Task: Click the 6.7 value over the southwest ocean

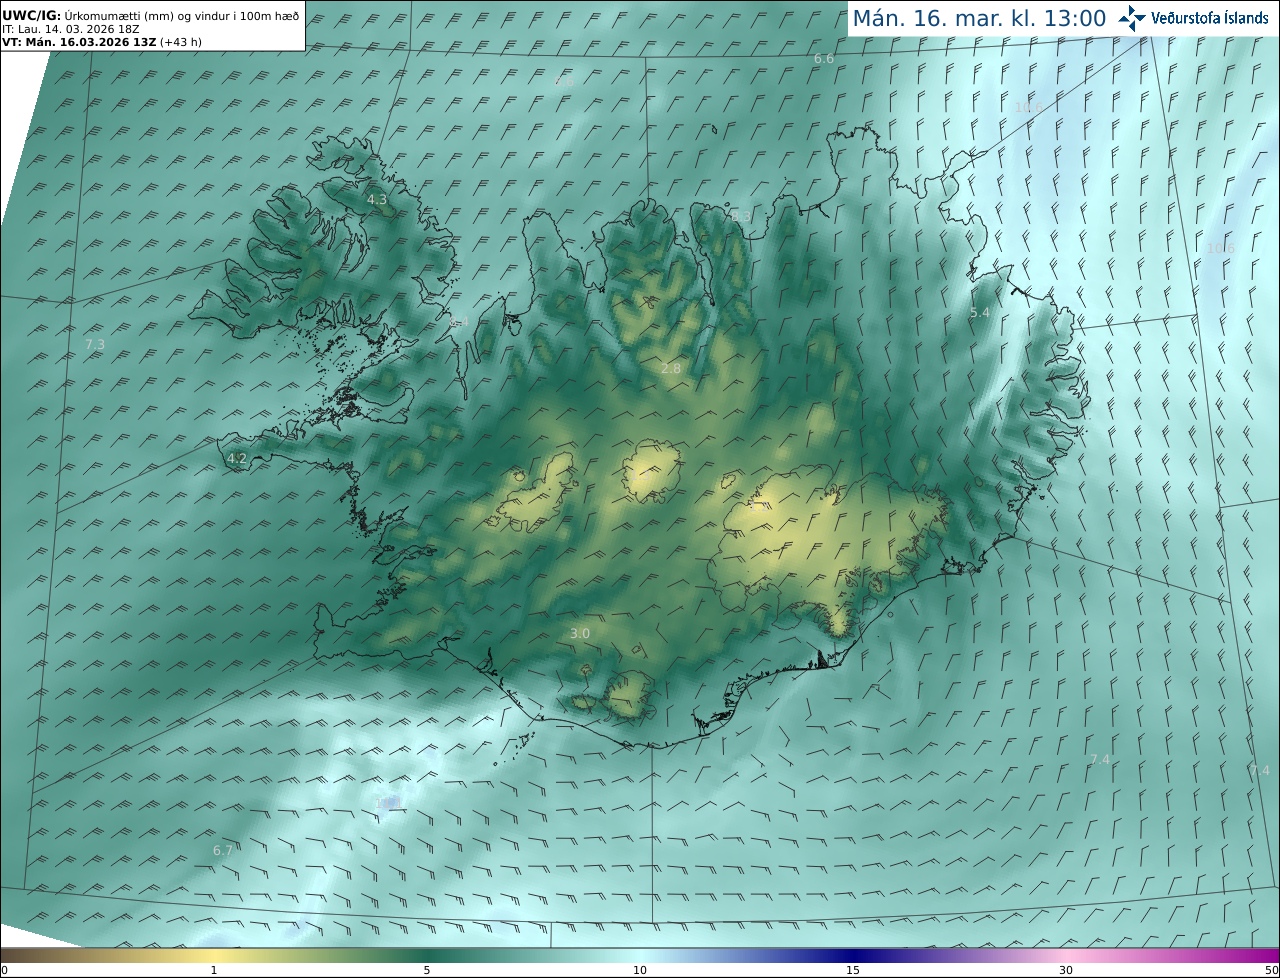Action: [223, 850]
